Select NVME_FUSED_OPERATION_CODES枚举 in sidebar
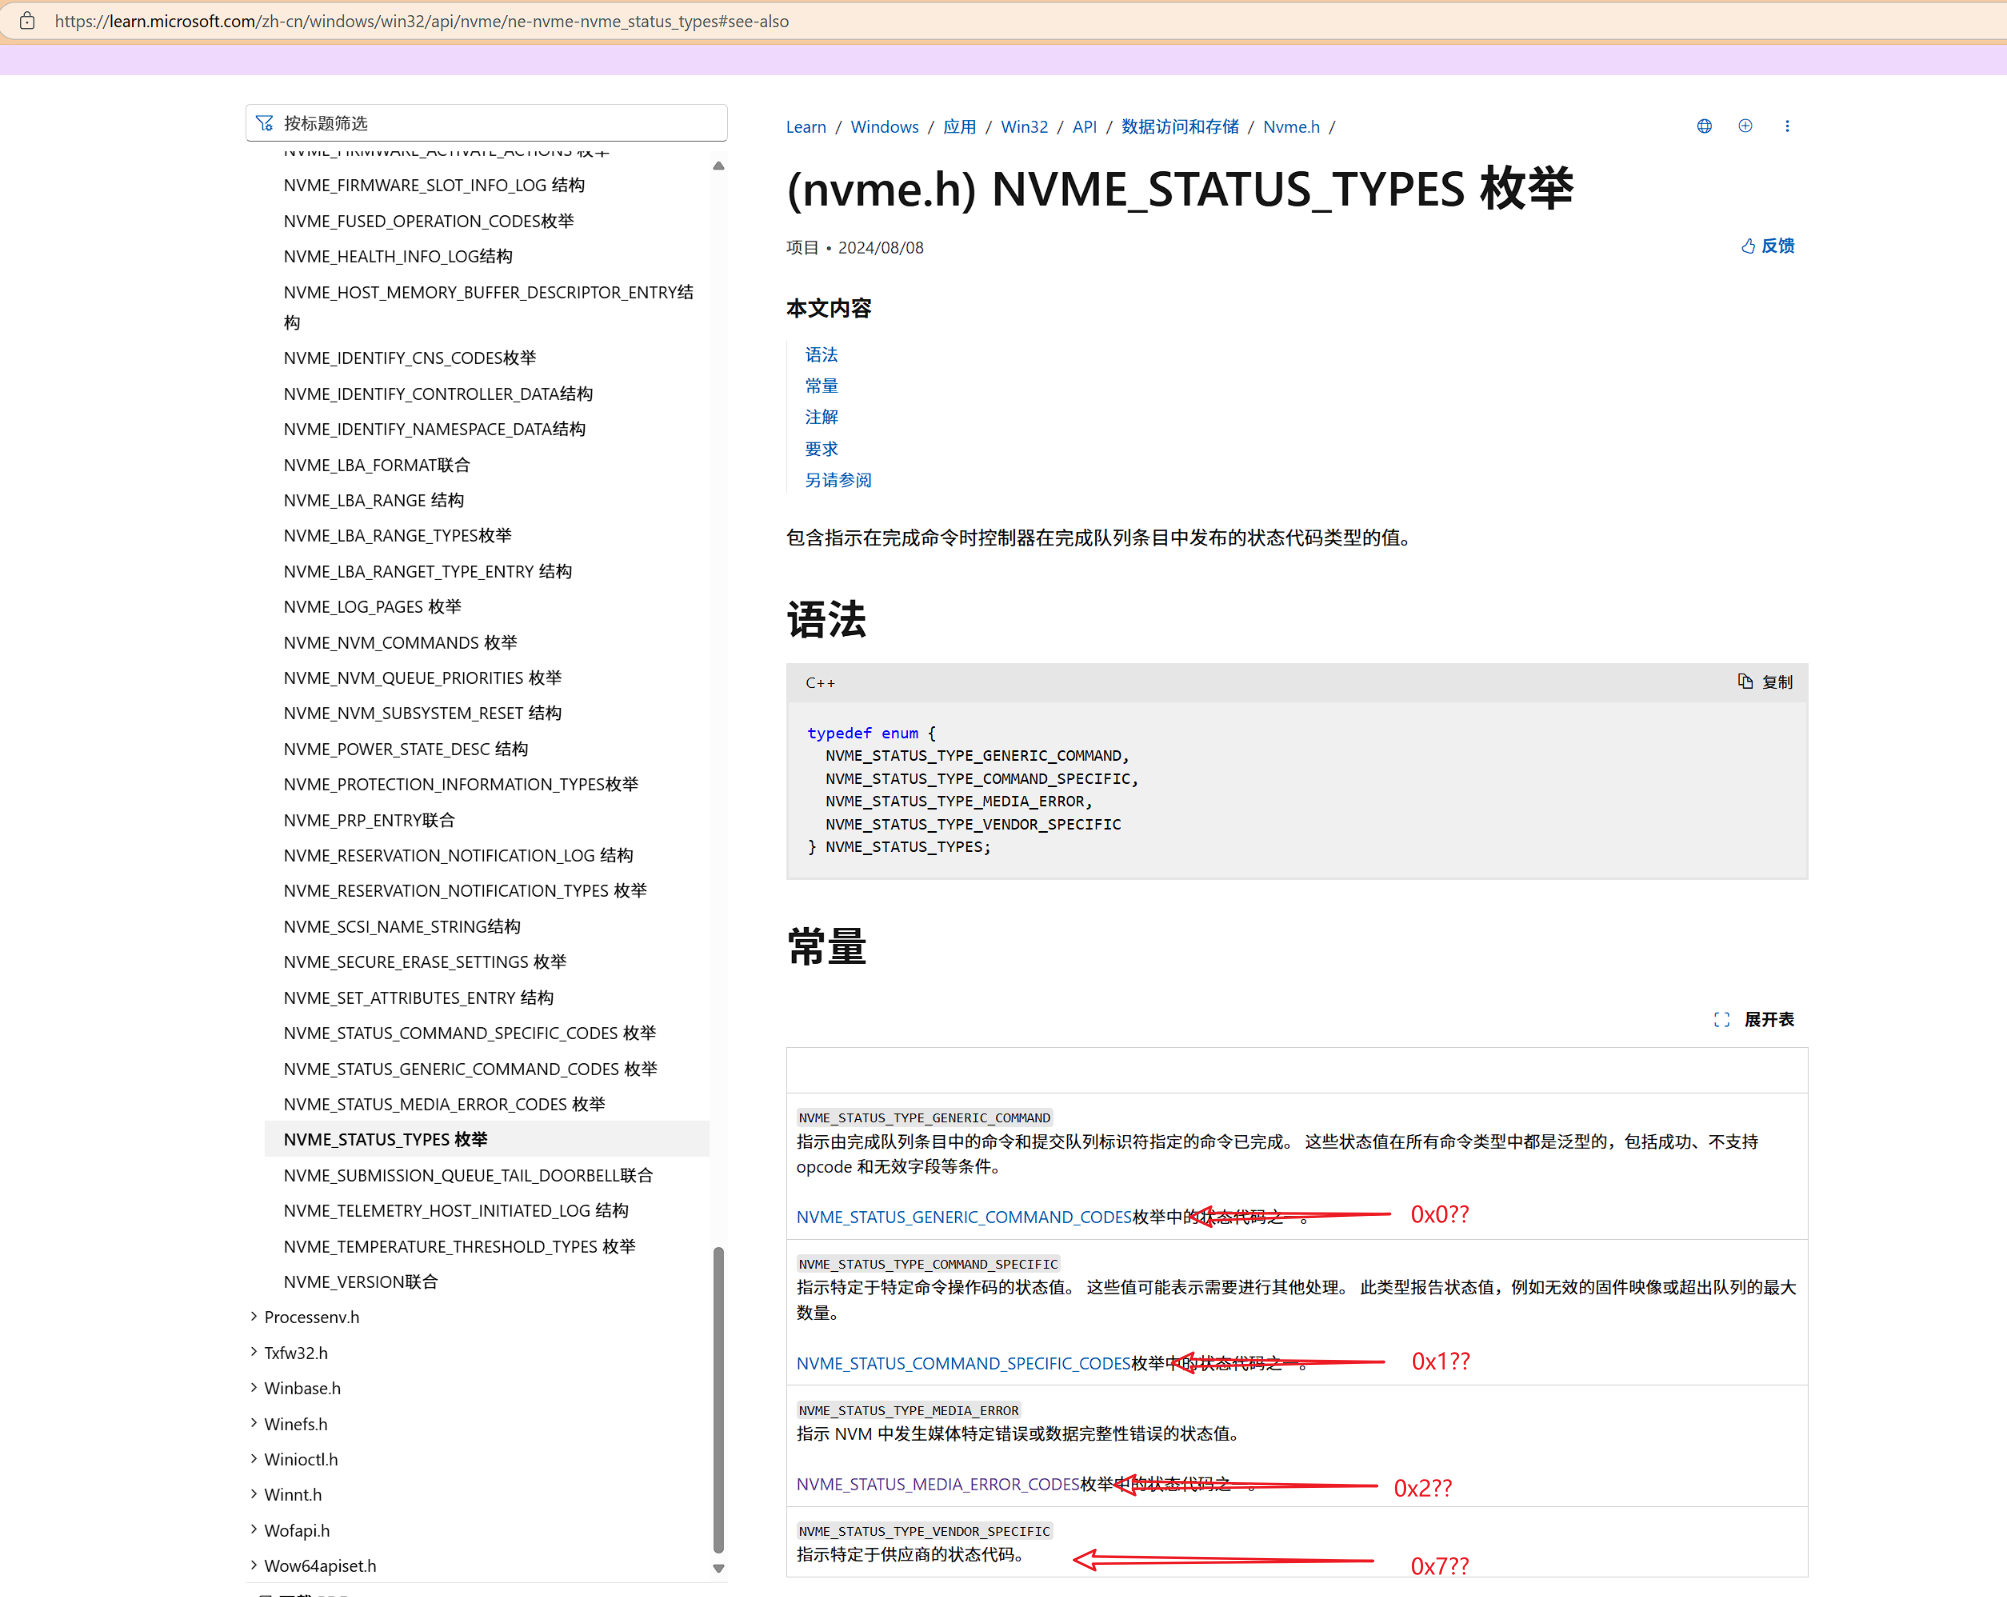 (x=429, y=221)
